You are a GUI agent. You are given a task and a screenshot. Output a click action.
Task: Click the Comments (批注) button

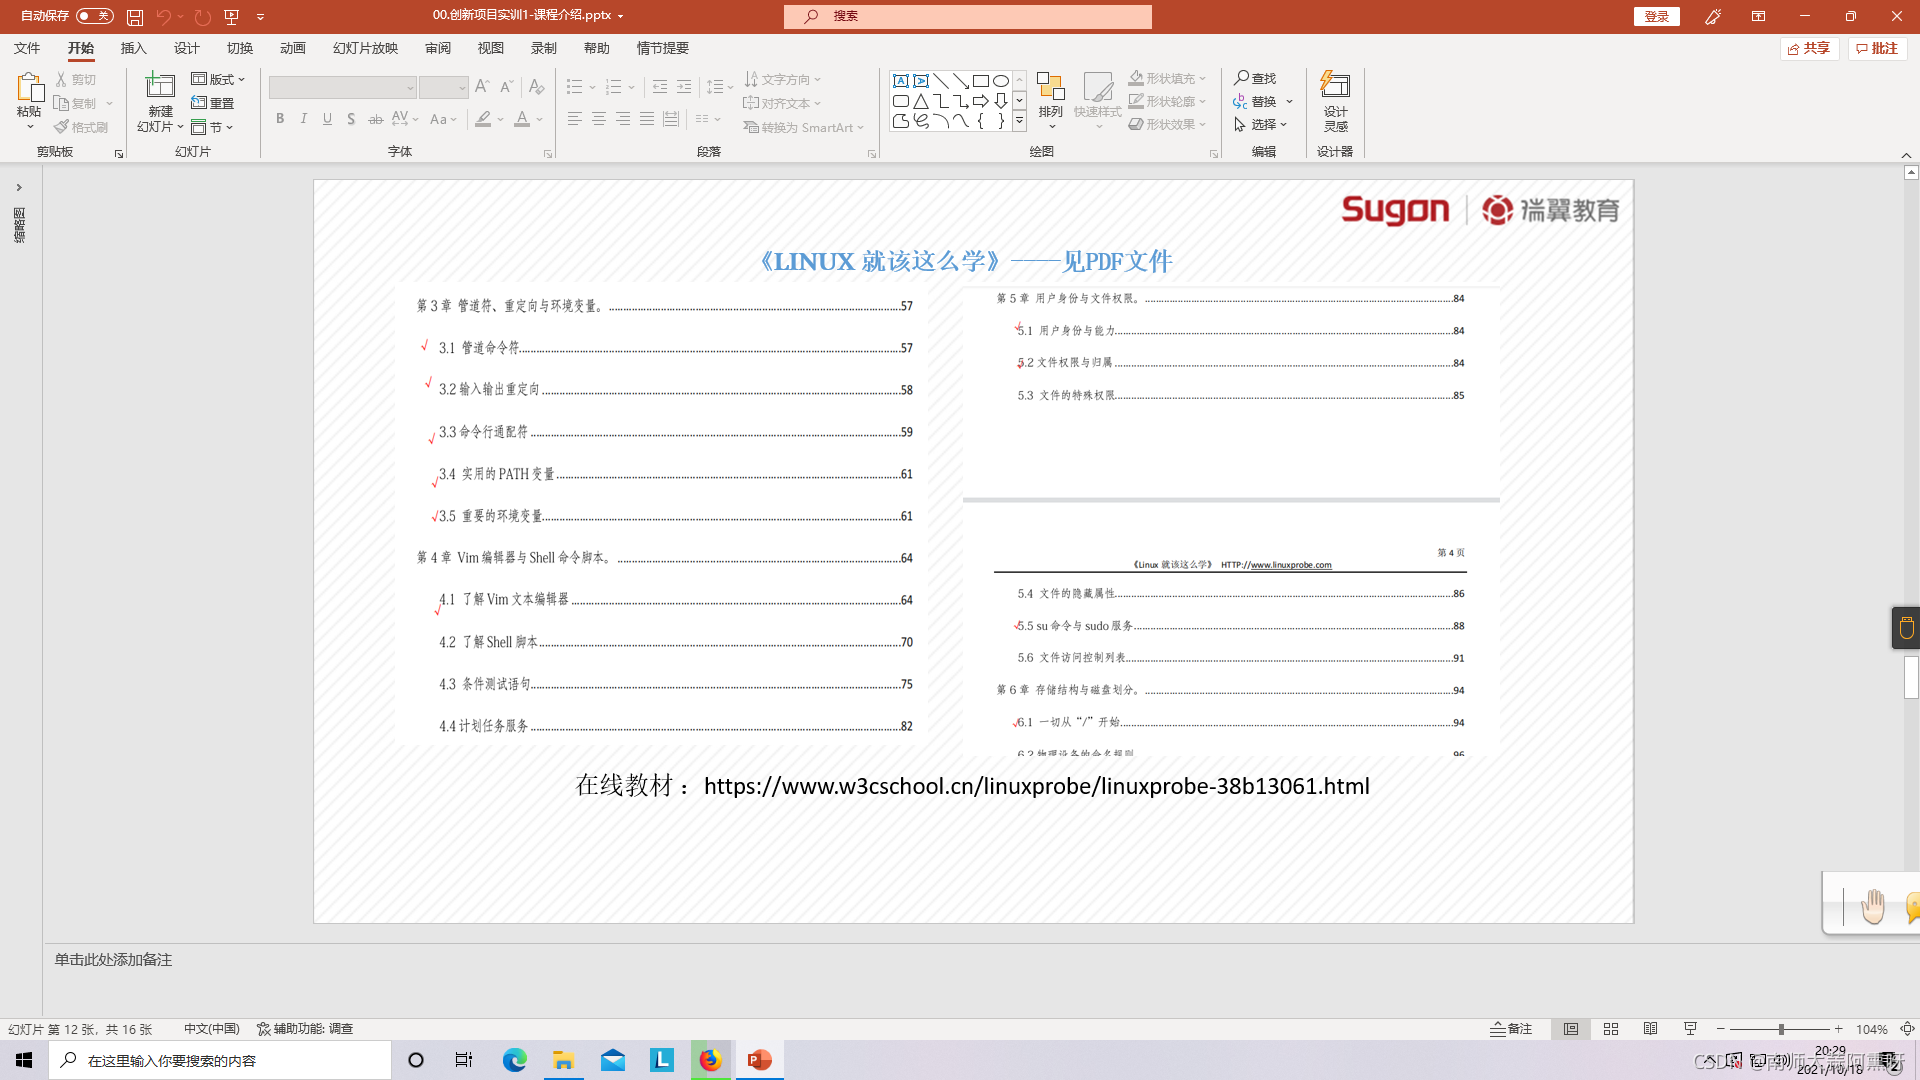tap(1877, 48)
